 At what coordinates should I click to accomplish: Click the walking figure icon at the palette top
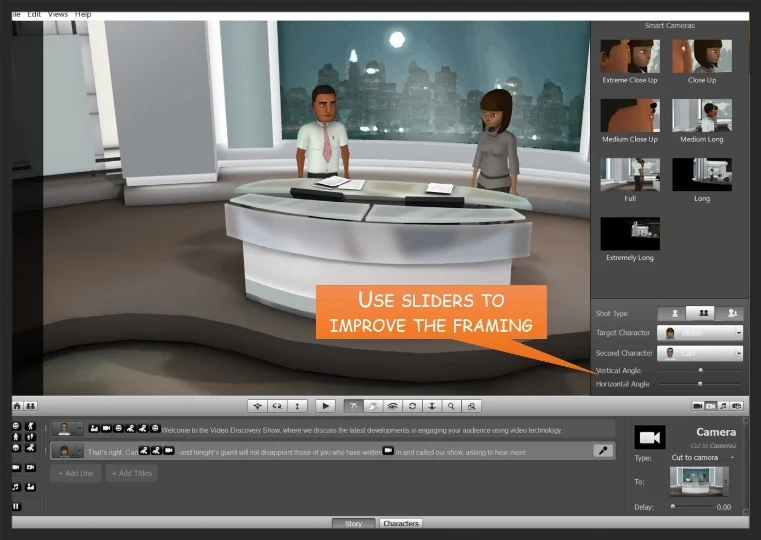click(x=31, y=426)
